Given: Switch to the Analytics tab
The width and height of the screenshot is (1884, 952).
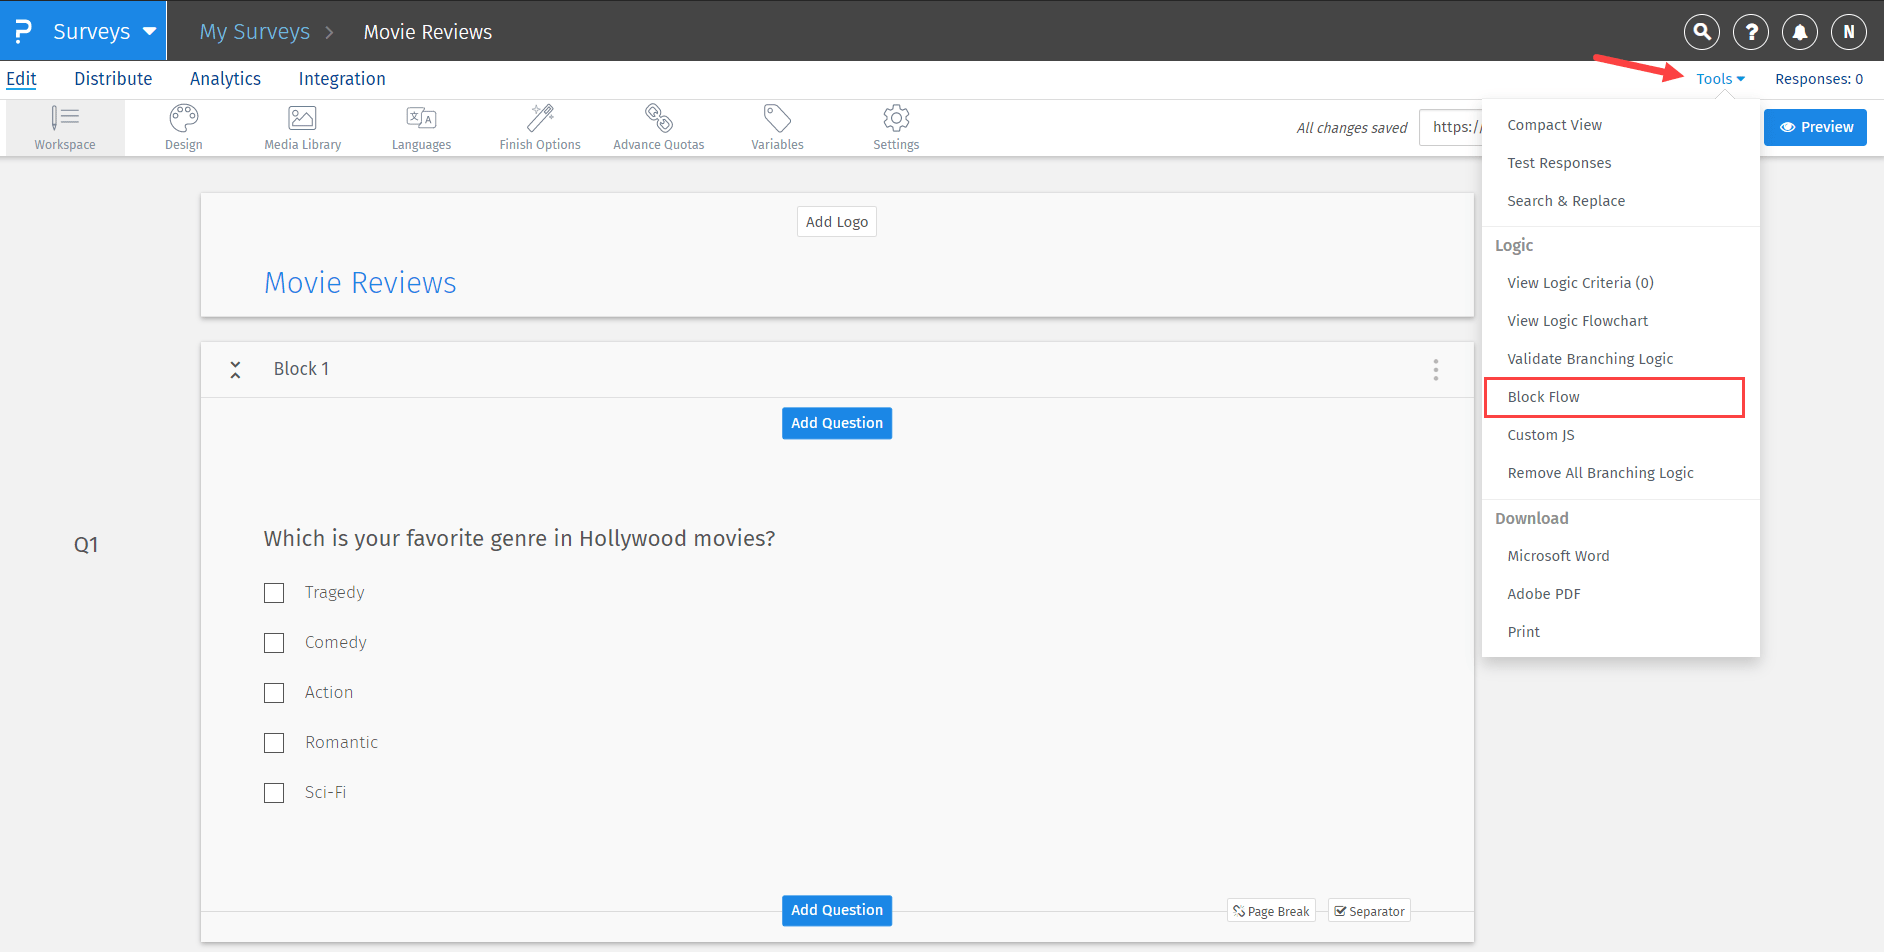Looking at the screenshot, I should [225, 78].
